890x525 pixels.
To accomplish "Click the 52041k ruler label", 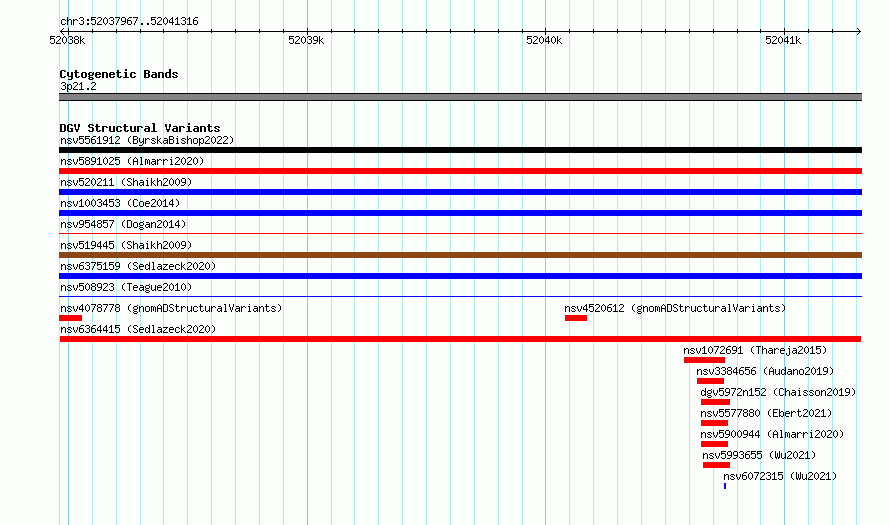I will (x=783, y=40).
